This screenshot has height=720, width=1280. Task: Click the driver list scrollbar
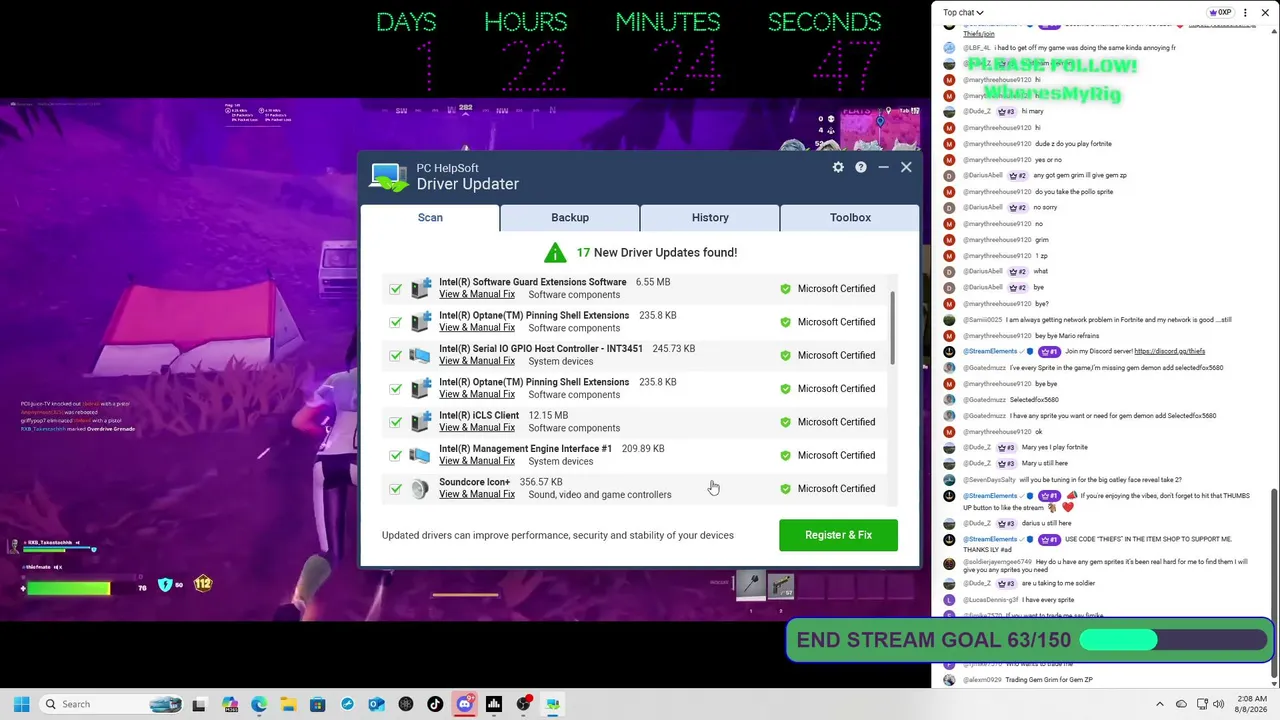click(892, 330)
